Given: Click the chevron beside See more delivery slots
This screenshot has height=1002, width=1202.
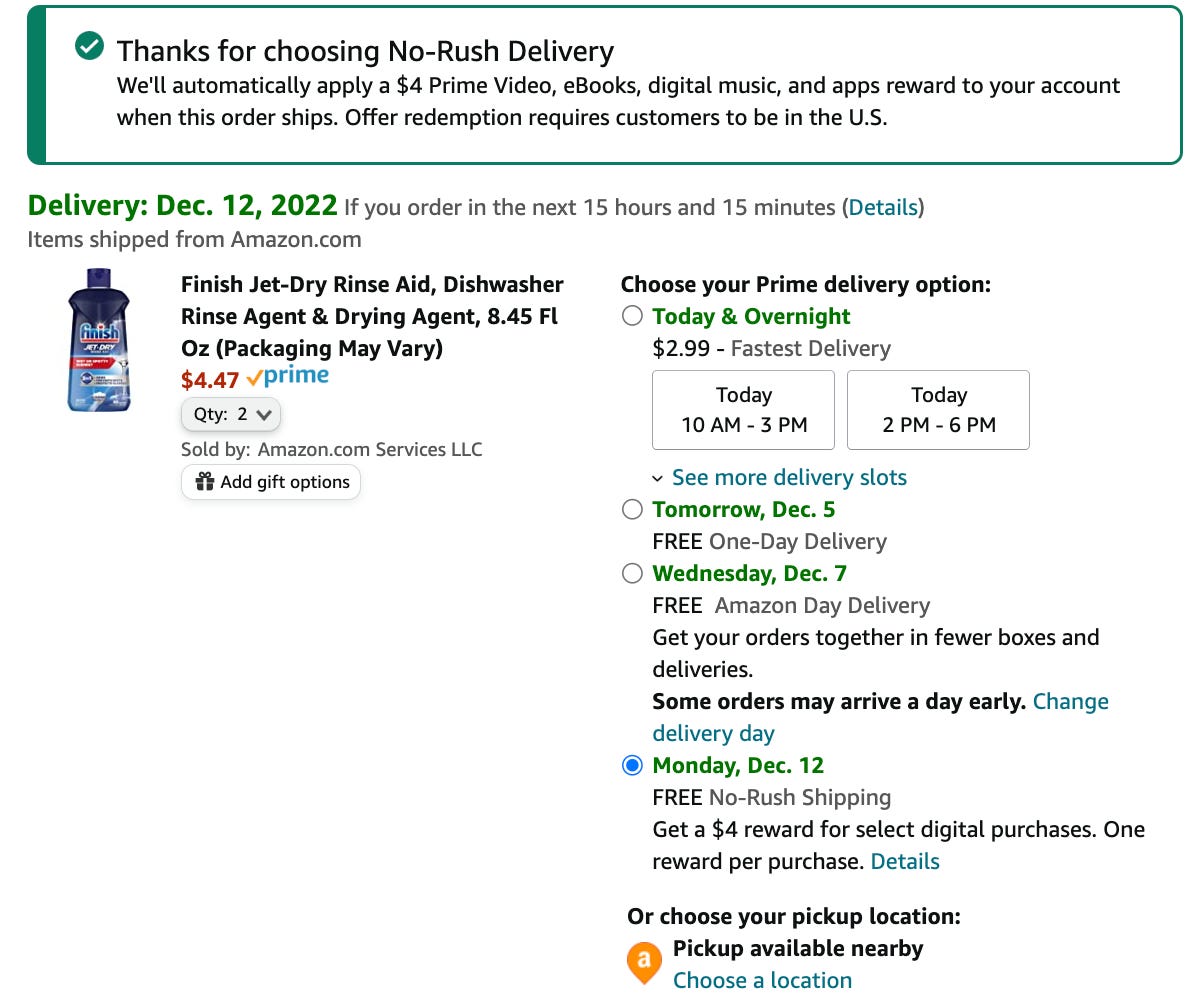Looking at the screenshot, I should coord(659,478).
